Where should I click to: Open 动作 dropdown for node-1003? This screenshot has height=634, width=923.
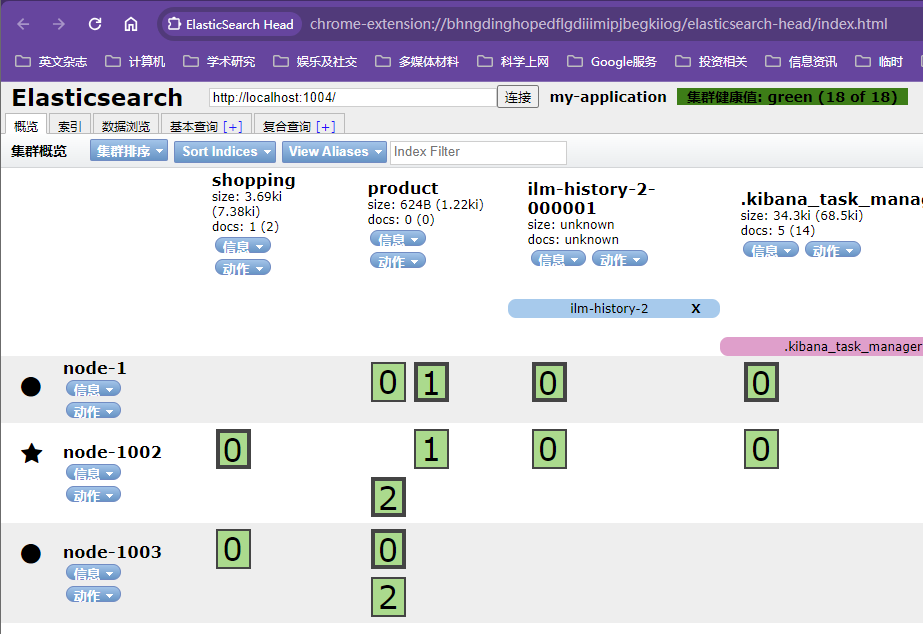tap(94, 595)
